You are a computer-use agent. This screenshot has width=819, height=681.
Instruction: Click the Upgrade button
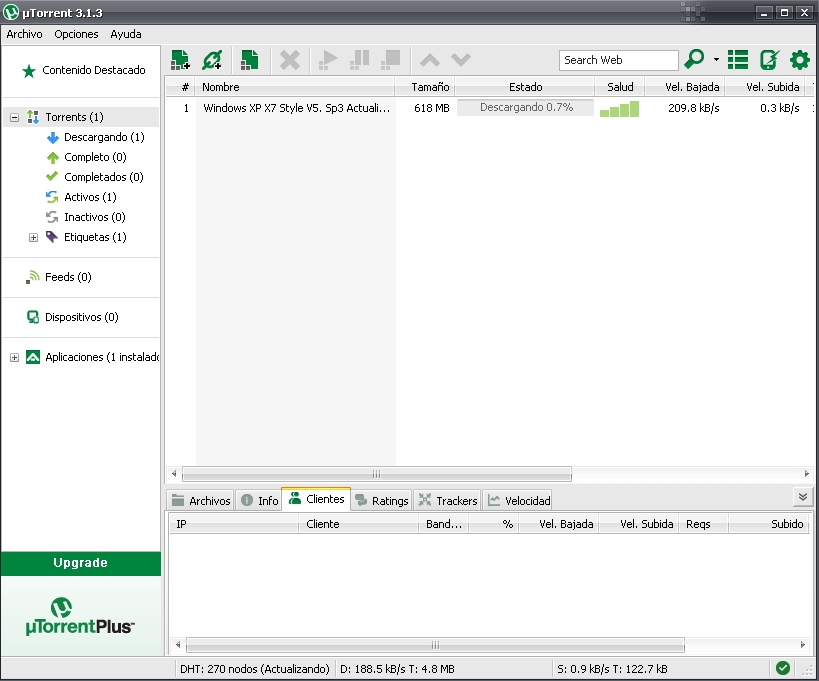[x=80, y=563]
